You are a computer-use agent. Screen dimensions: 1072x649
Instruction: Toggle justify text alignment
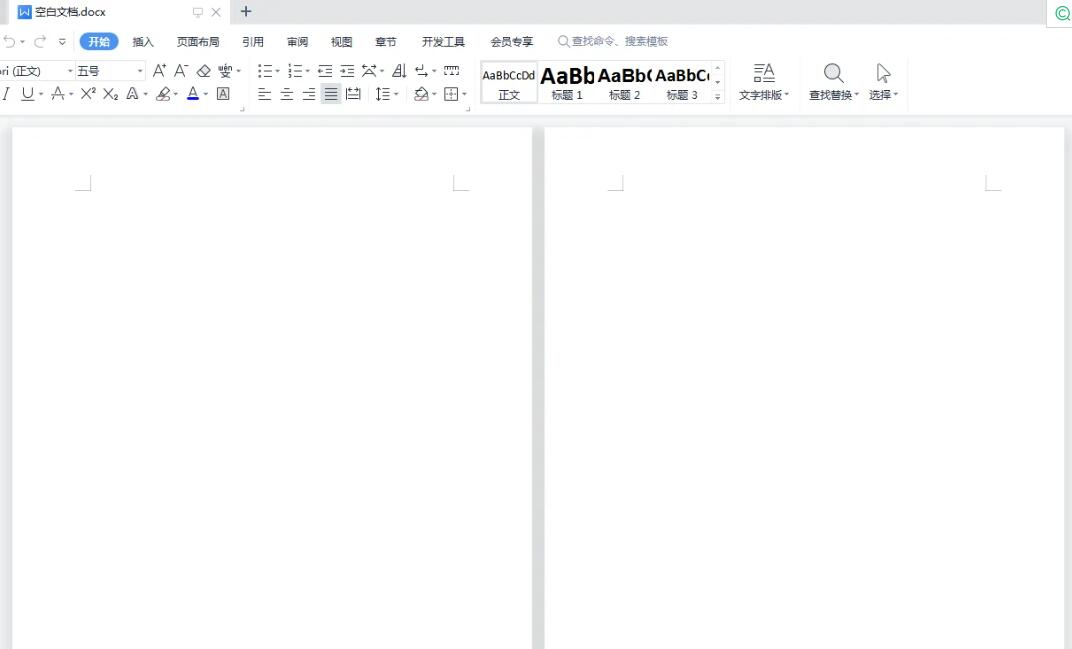[331, 94]
